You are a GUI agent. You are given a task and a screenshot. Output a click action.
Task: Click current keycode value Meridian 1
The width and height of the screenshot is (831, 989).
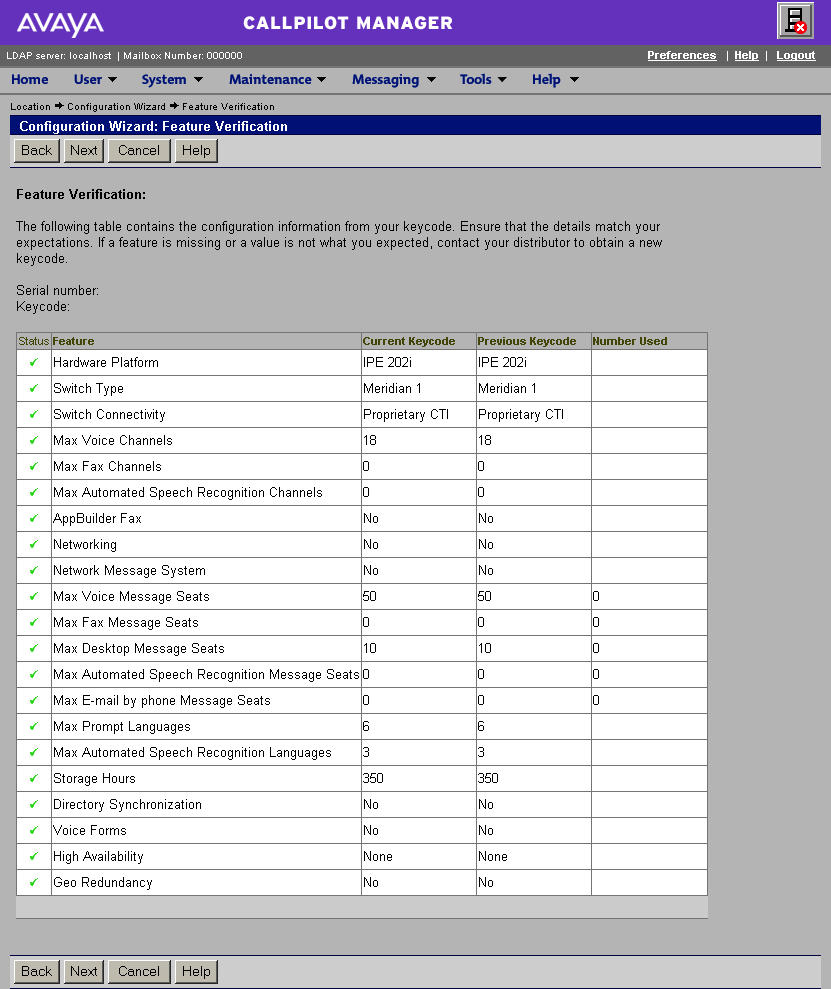click(x=392, y=389)
